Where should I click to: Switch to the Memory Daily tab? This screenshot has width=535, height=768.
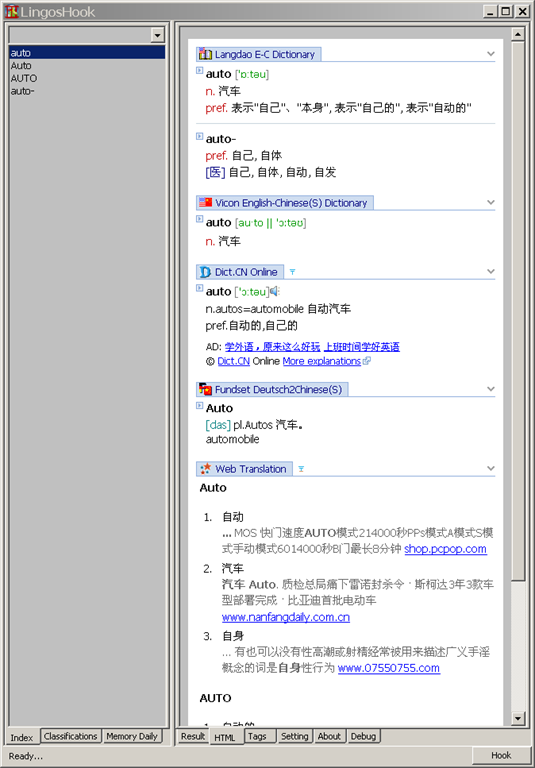(132, 736)
